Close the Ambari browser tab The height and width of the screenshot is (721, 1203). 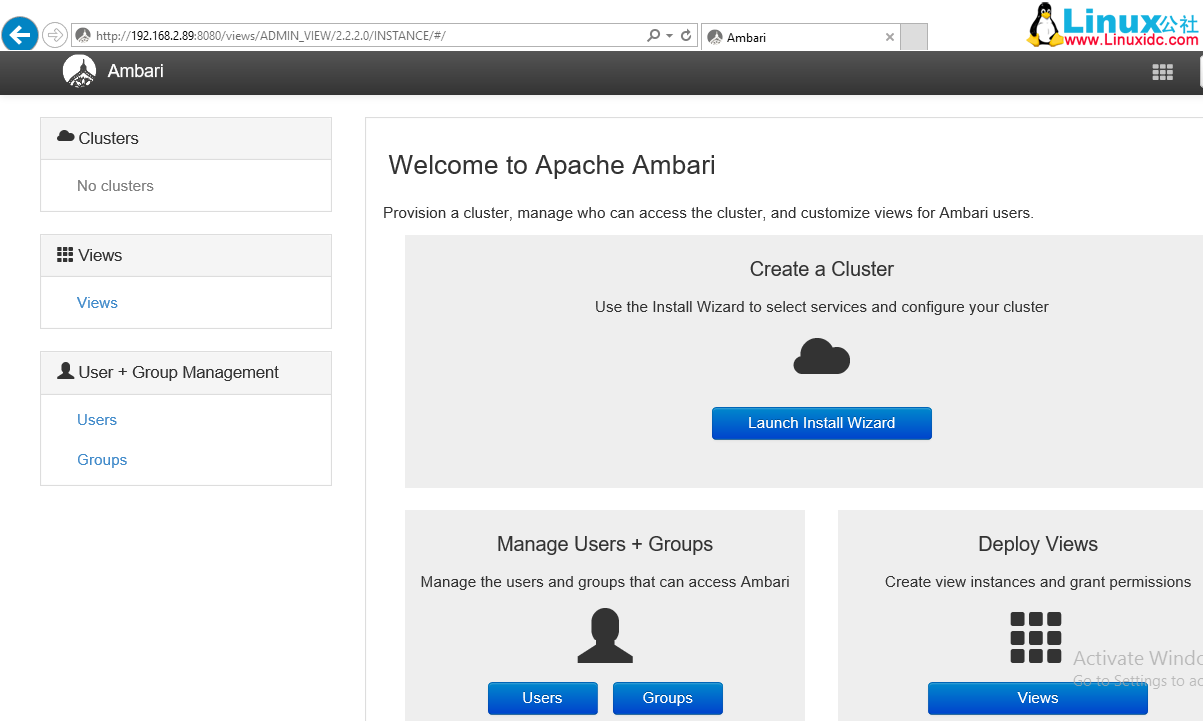coord(890,37)
